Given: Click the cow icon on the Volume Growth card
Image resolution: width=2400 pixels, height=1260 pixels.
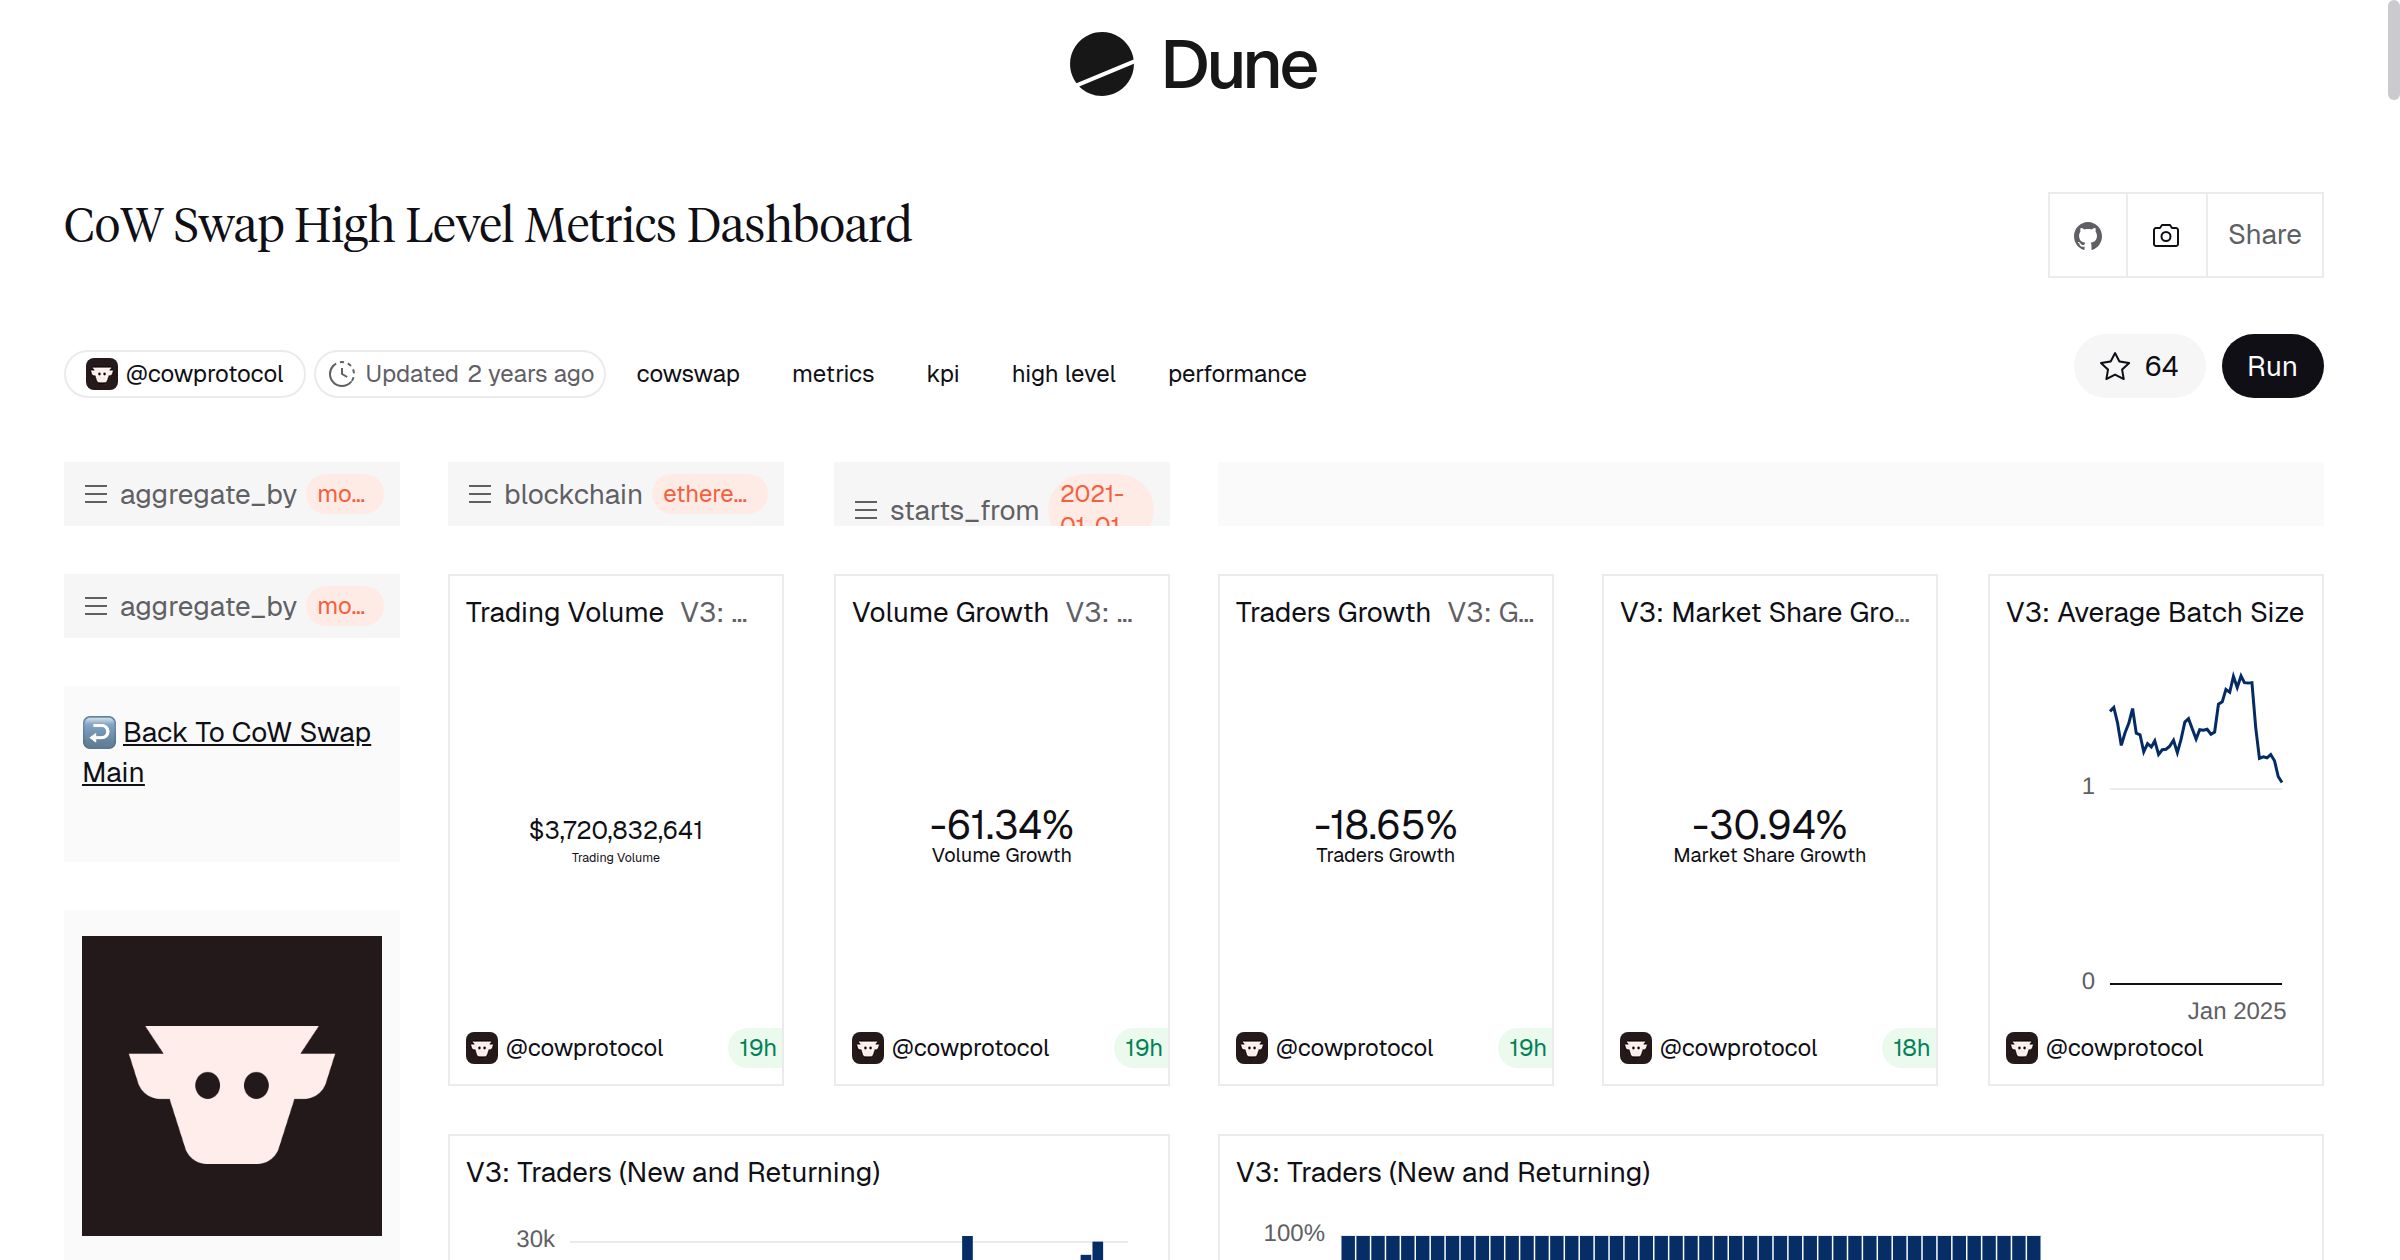Looking at the screenshot, I should [869, 1047].
